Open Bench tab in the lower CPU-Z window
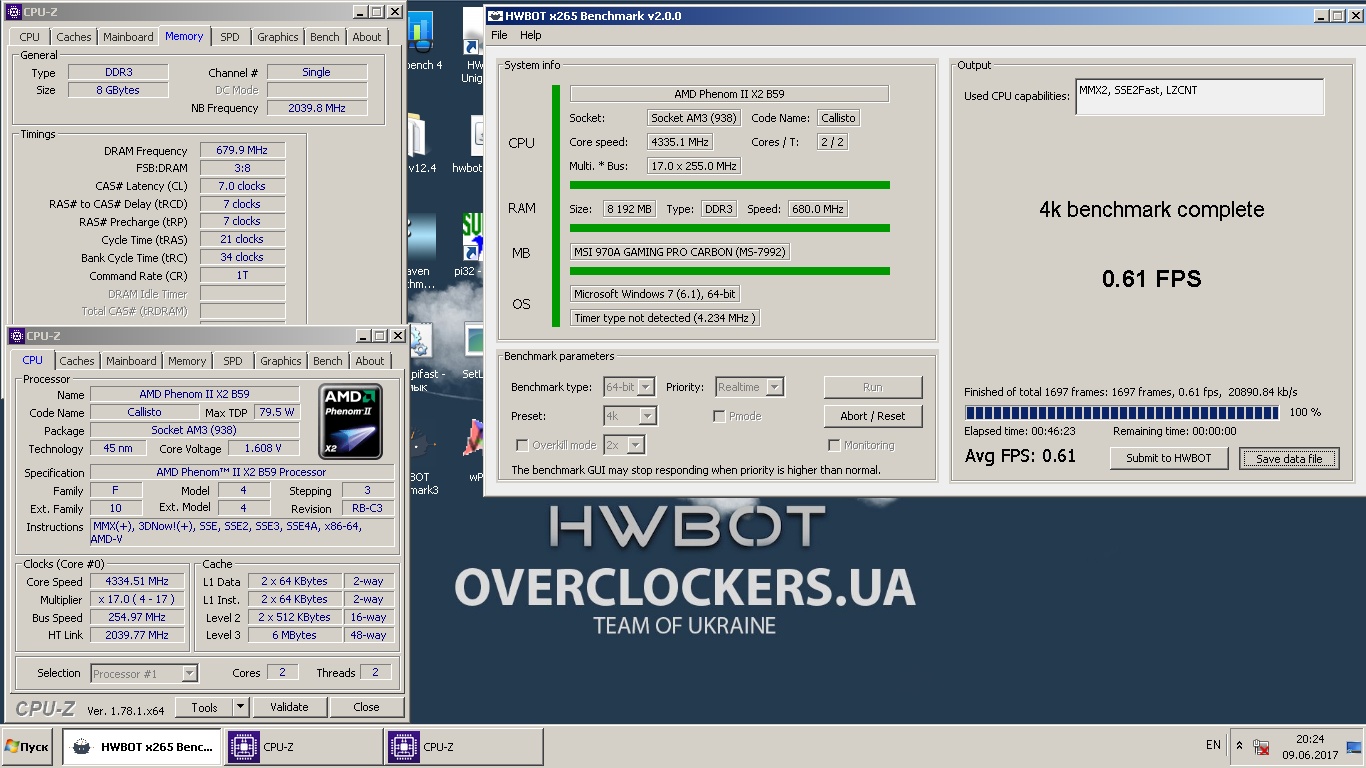This screenshot has width=1366, height=768. tap(327, 361)
